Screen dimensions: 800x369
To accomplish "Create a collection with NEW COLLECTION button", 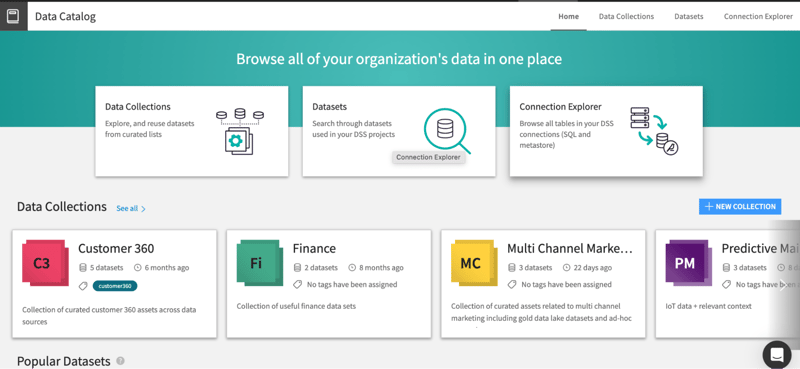I will (740, 207).
